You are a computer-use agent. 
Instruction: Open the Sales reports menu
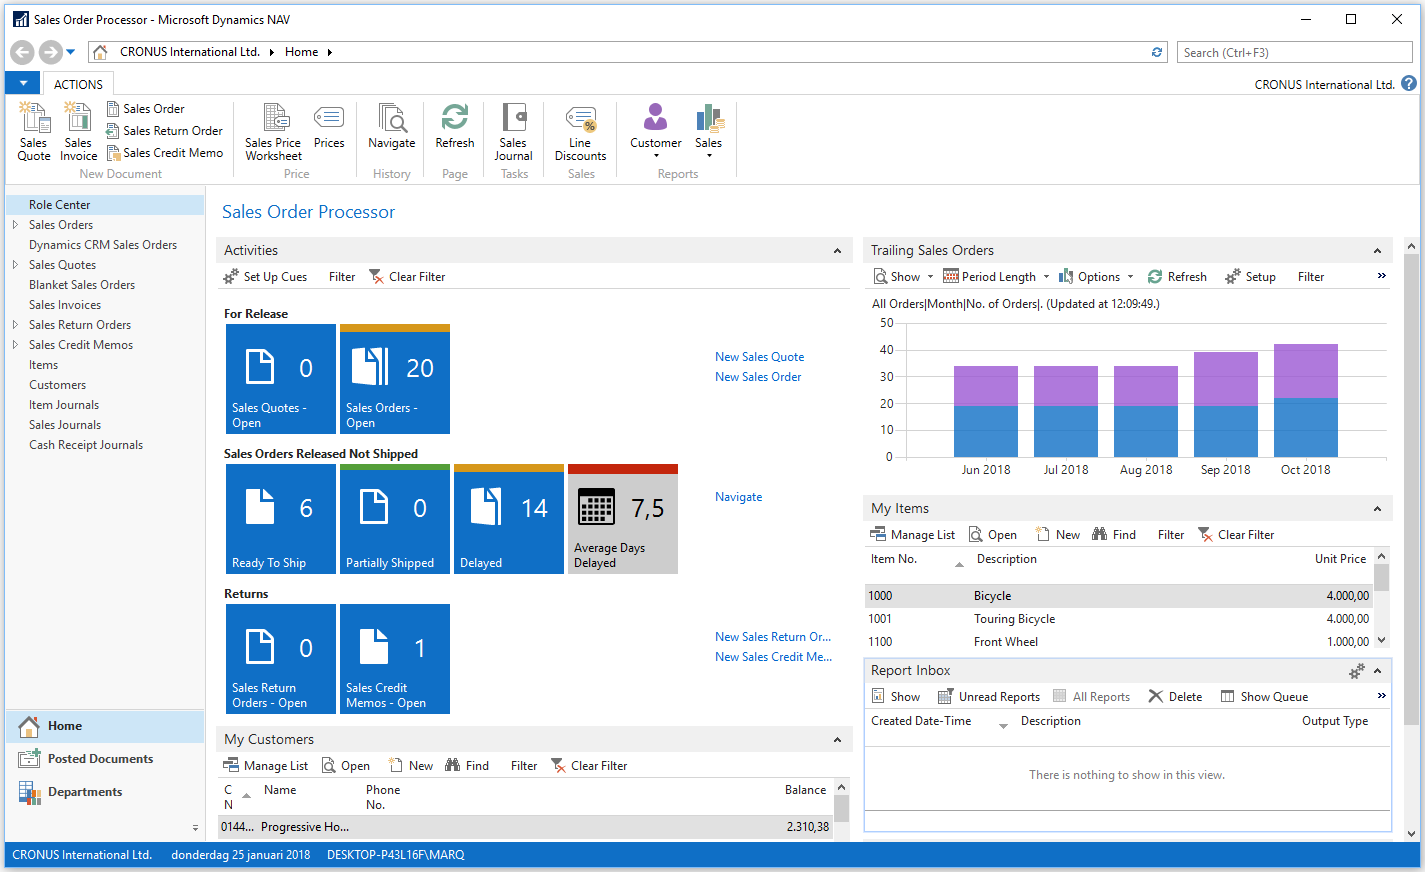coord(709,131)
